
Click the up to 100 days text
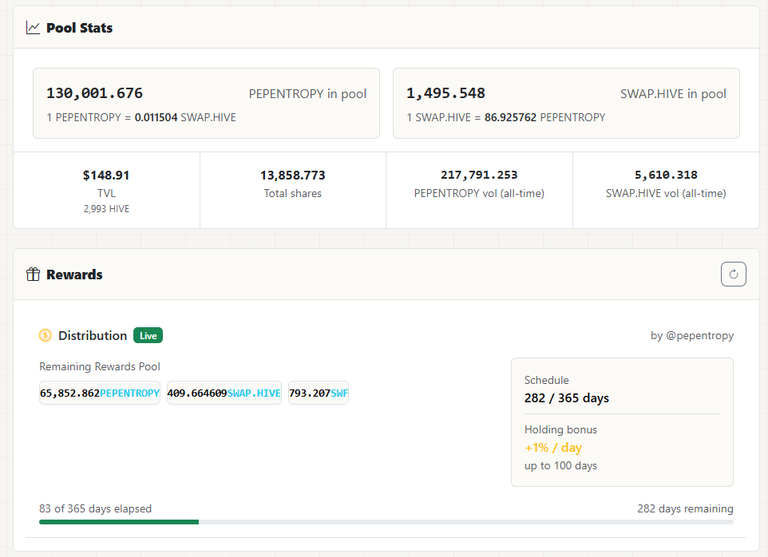pyautogui.click(x=561, y=465)
